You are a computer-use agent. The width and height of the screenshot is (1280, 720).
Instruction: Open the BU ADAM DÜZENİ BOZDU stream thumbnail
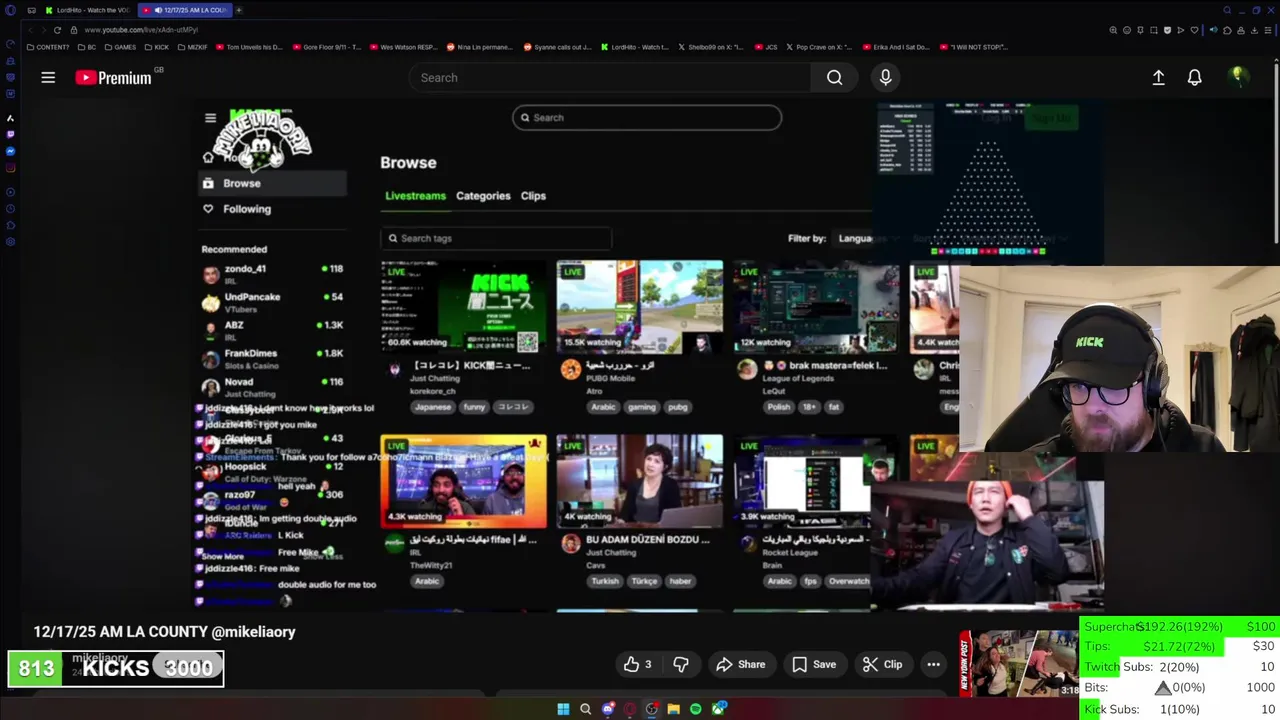point(640,481)
